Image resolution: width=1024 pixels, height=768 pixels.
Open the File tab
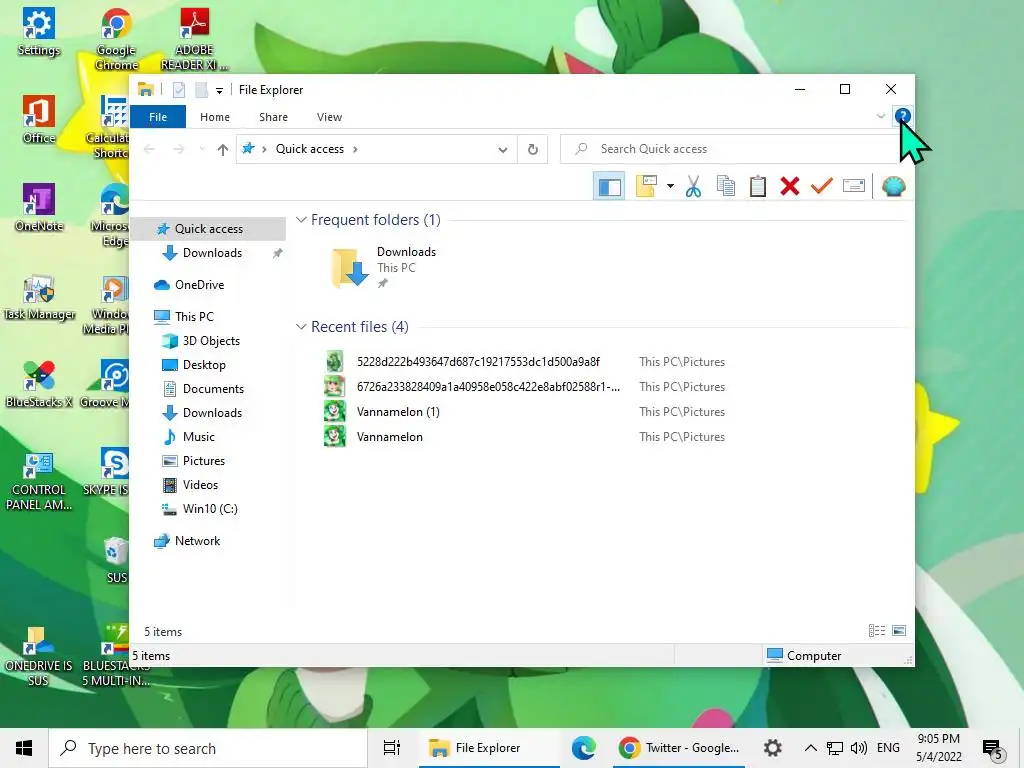click(158, 117)
